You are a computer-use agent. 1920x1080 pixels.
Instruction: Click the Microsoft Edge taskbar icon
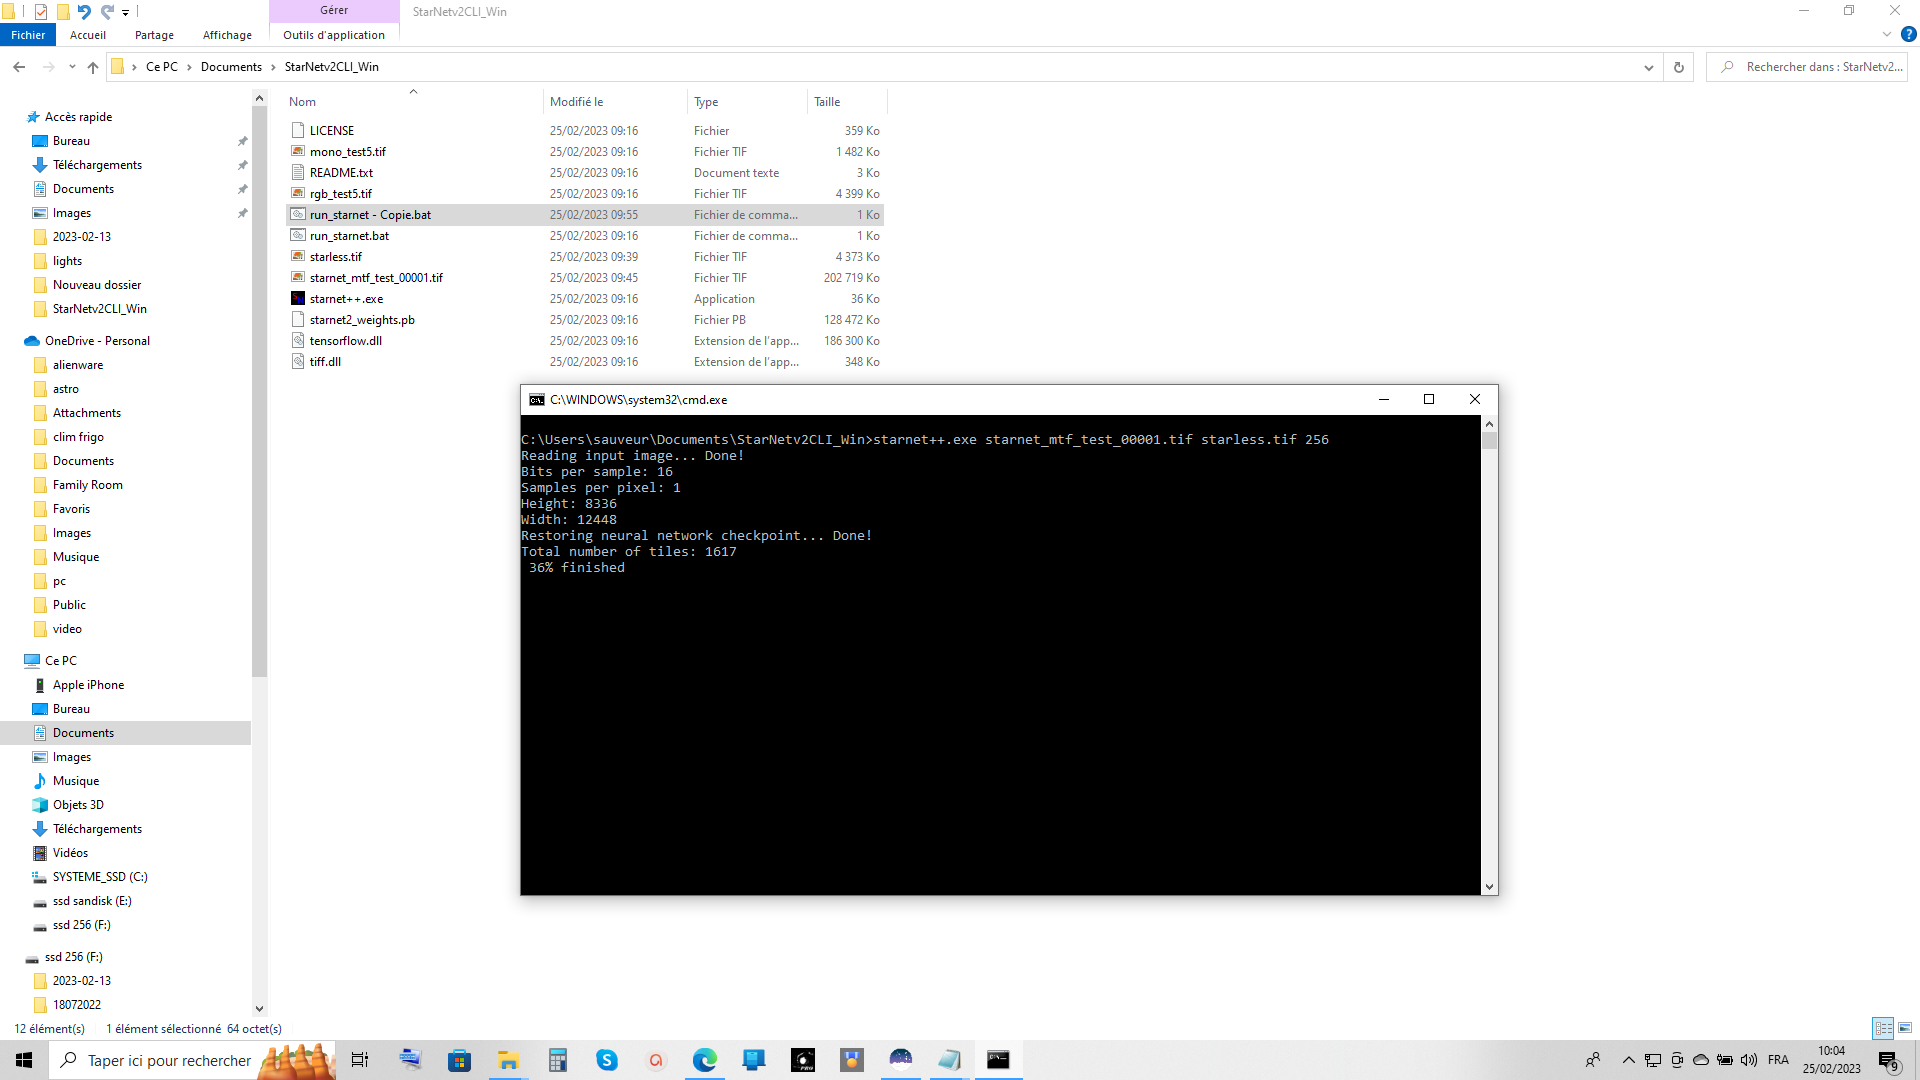[x=705, y=1060]
